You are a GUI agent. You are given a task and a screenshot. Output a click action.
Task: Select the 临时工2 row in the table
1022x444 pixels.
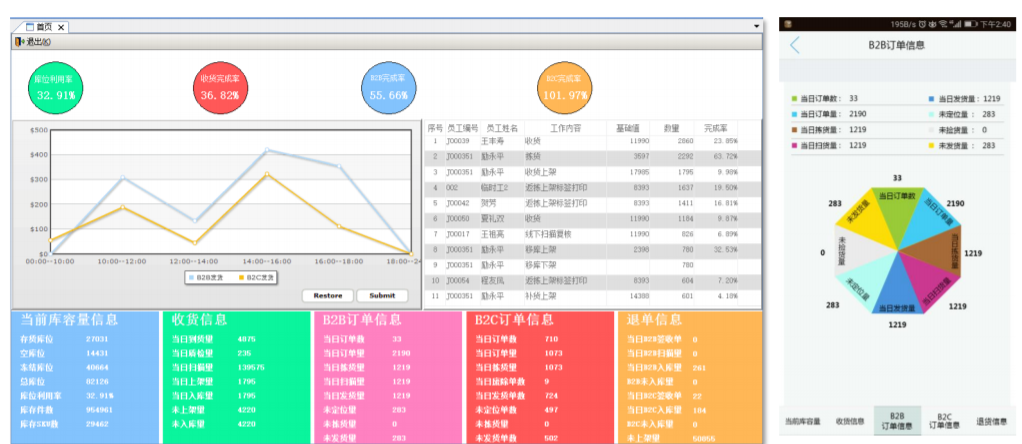click(x=592, y=188)
